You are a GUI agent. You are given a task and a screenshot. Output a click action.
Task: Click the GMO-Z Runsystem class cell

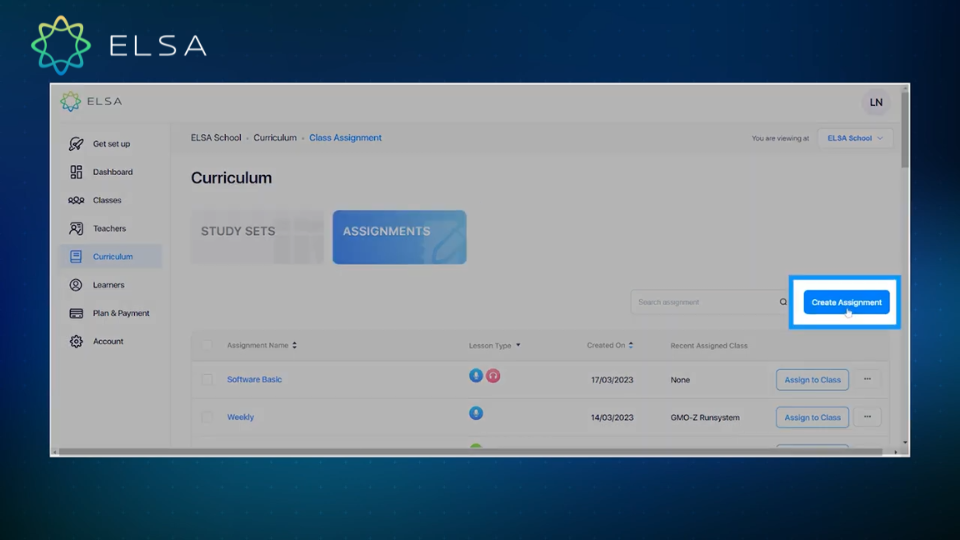point(705,418)
